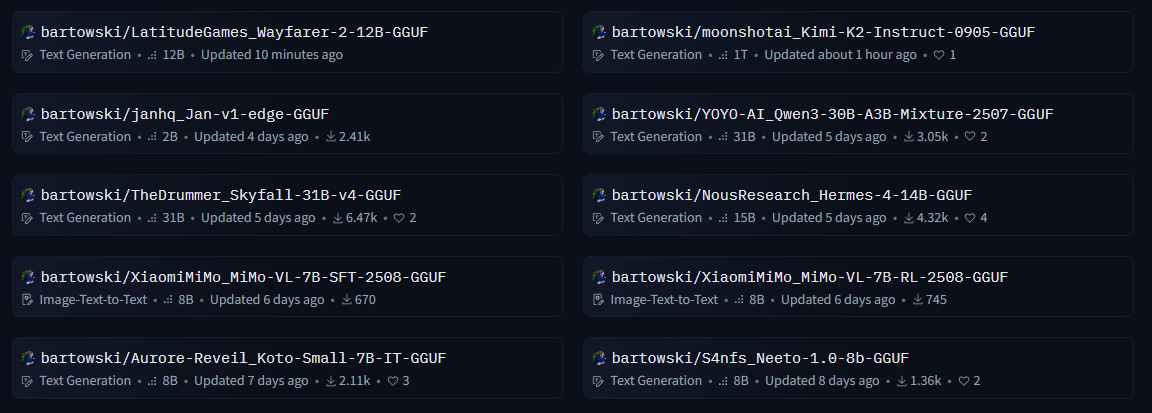
Task: Open bartowski/moonshotai_Kimi-K2-Instruct-0905-GGUF model link
Action: click(824, 32)
